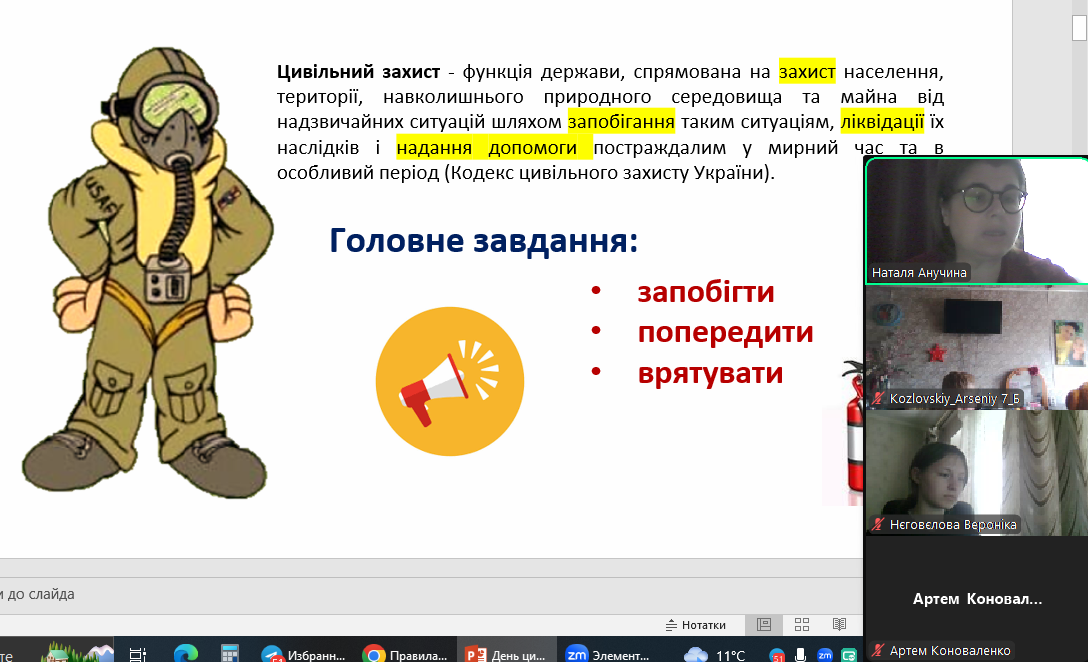The height and width of the screenshot is (662, 1088).
Task: Open Microsoft Edge from taskbar
Action: click(x=185, y=655)
